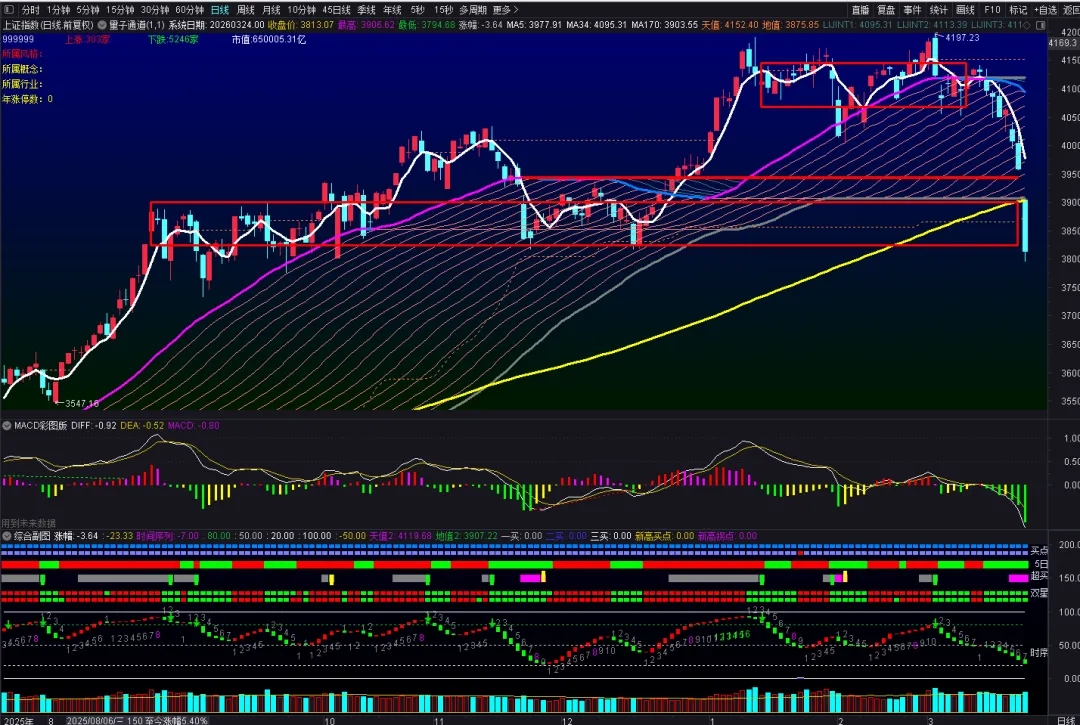Select the 15秒 period
Image resolution: width=1080 pixels, height=725 pixels.
pos(443,10)
